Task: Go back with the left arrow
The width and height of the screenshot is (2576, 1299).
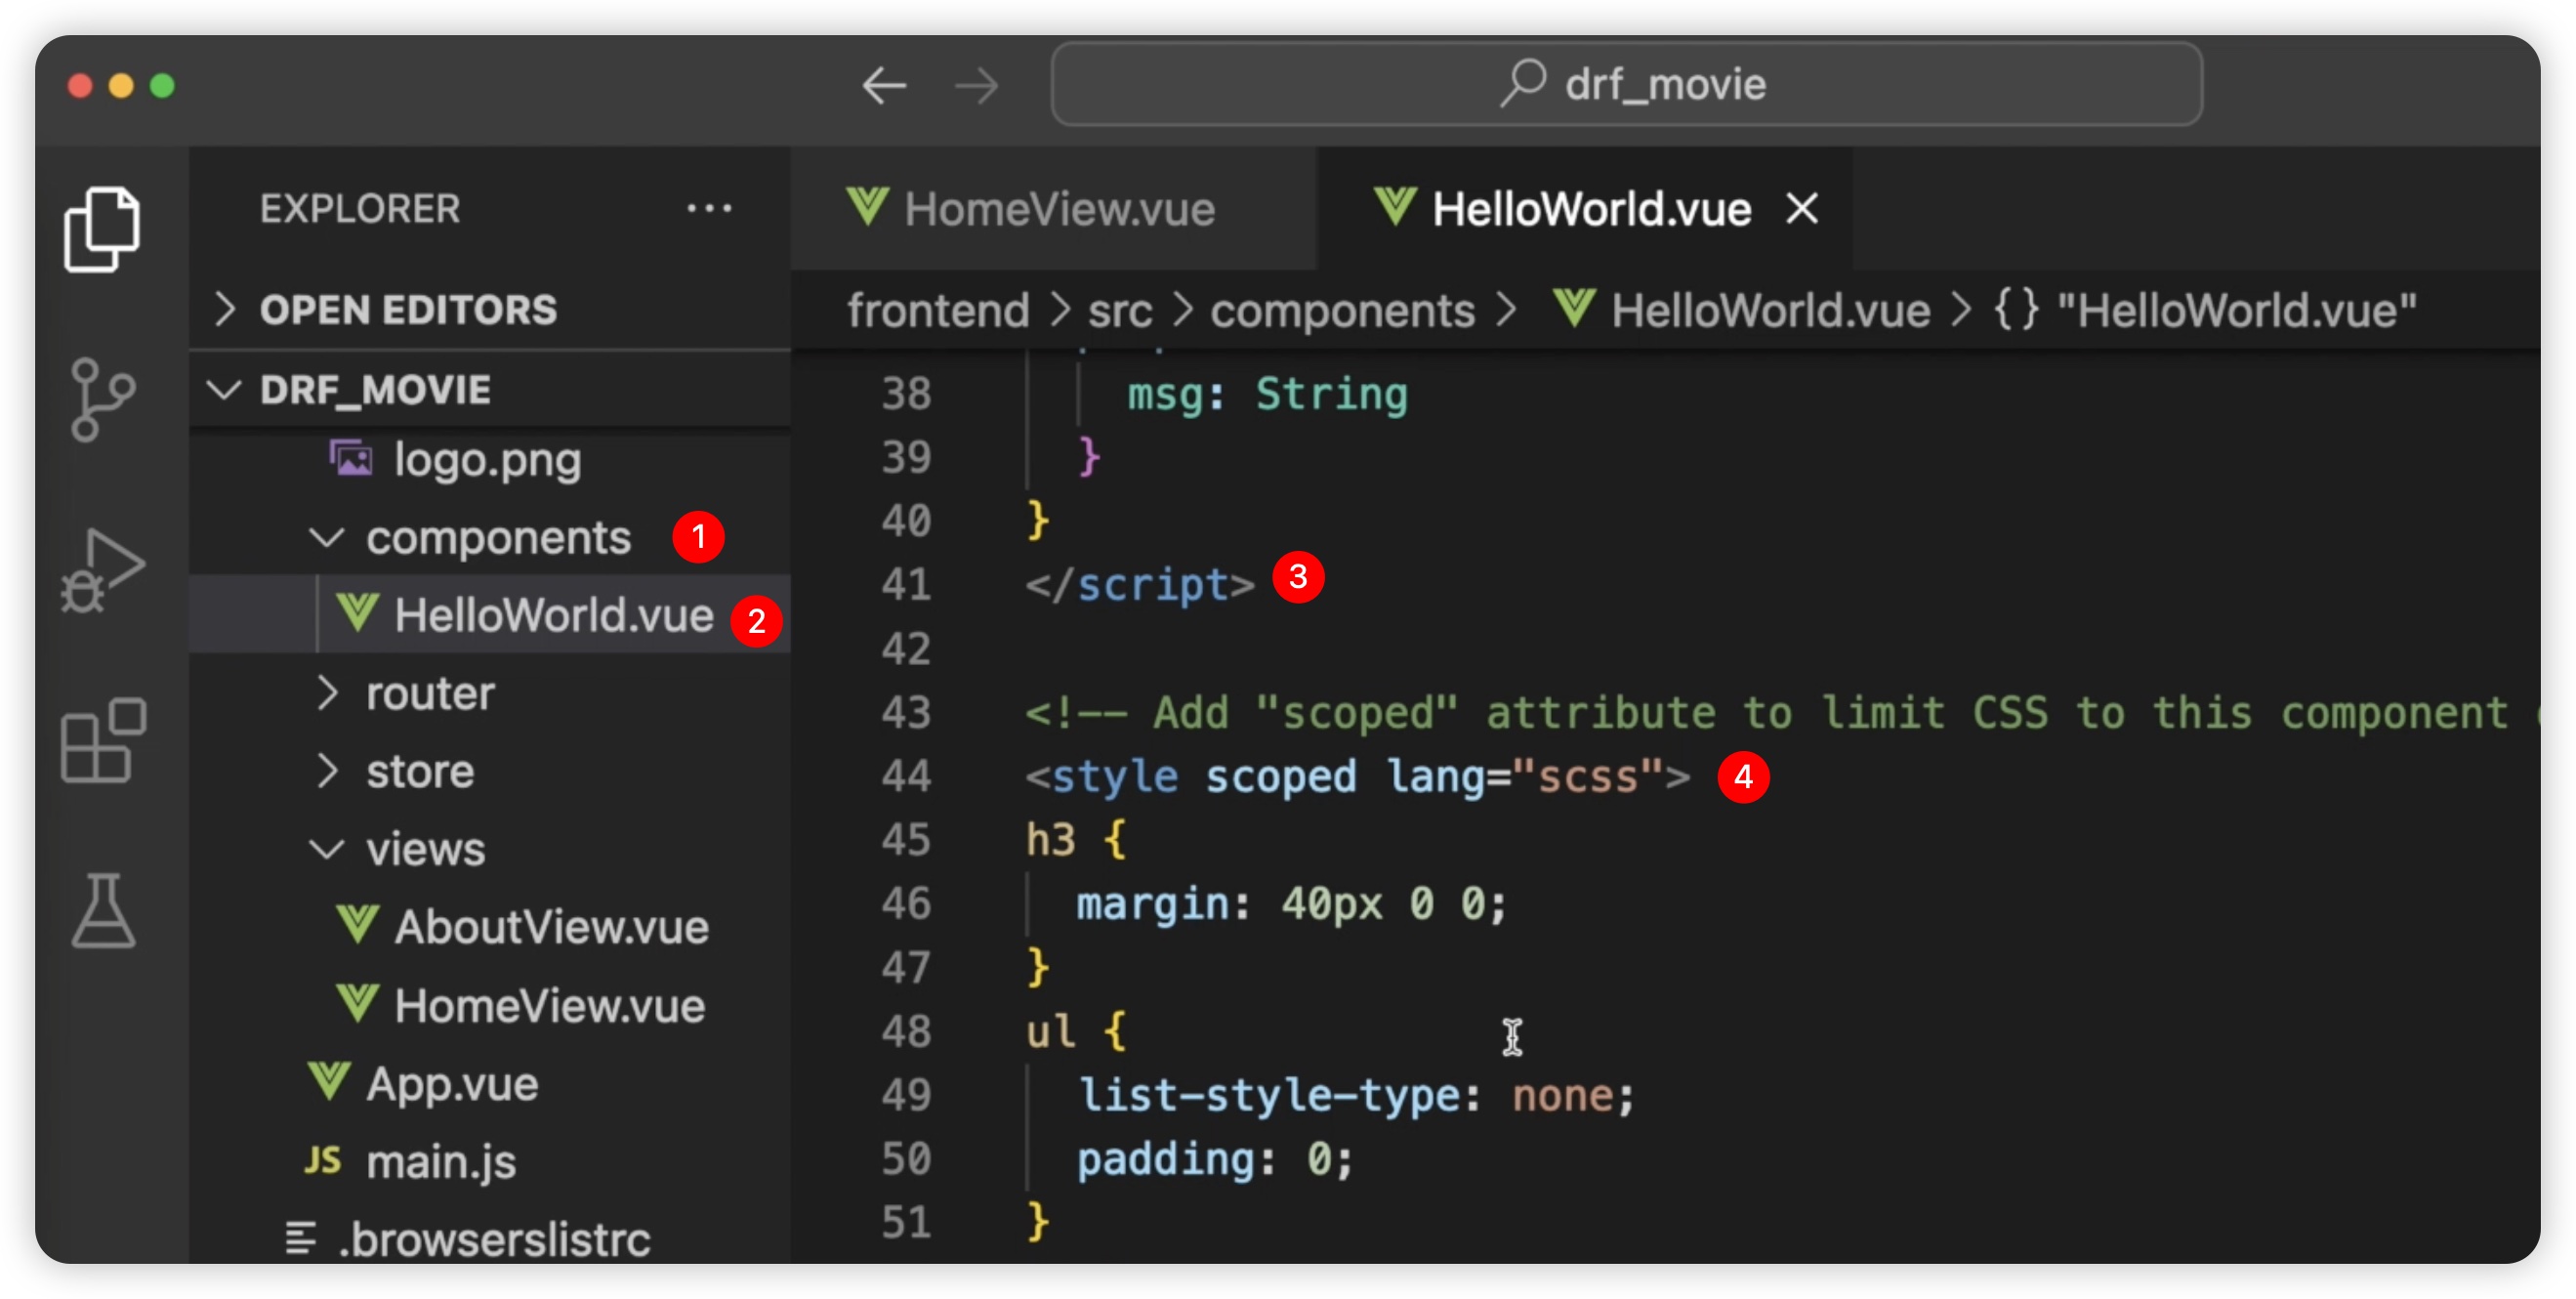Action: point(884,85)
